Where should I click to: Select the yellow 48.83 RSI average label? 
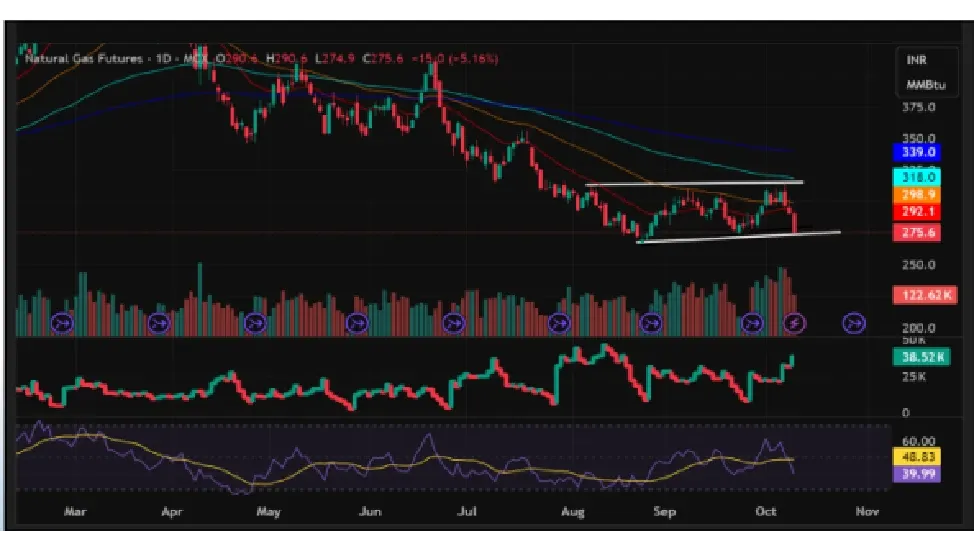click(919, 456)
